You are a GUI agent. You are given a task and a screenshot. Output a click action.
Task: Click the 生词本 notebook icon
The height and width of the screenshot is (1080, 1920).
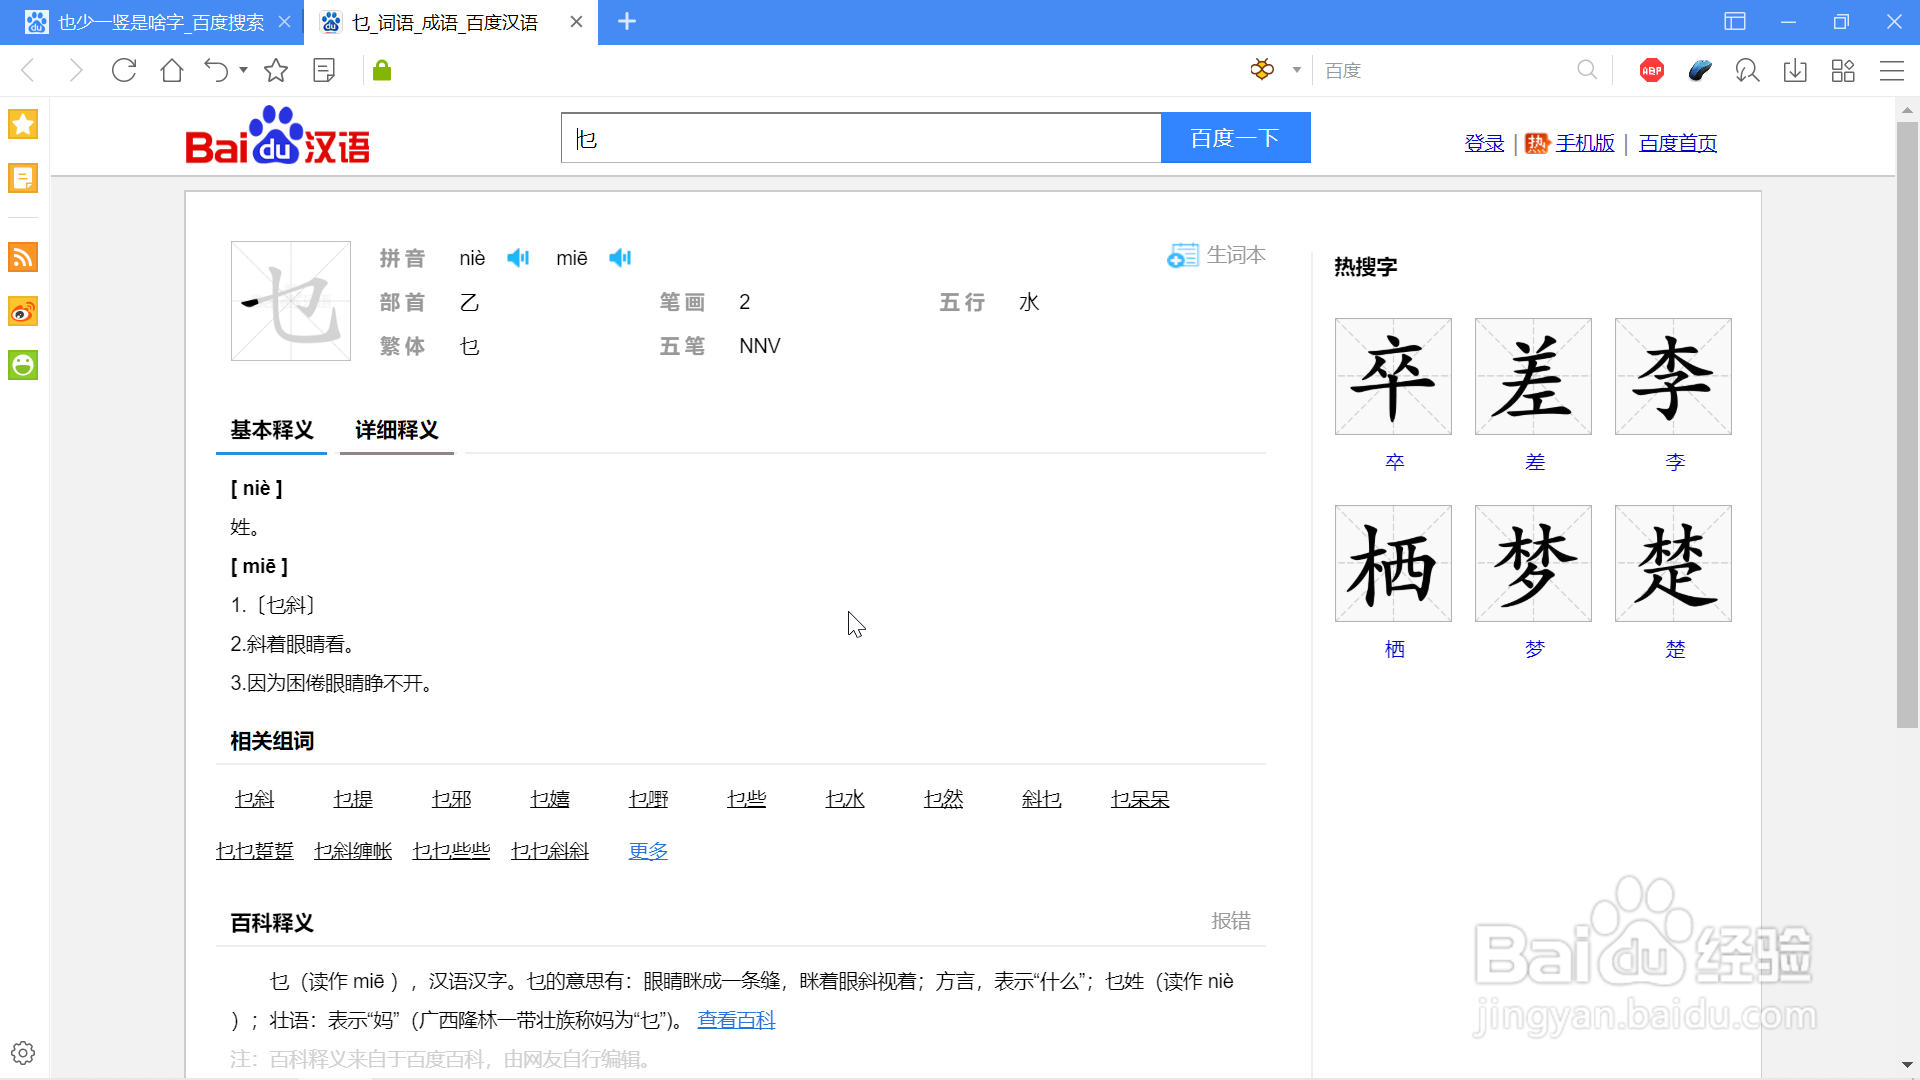click(x=1184, y=255)
